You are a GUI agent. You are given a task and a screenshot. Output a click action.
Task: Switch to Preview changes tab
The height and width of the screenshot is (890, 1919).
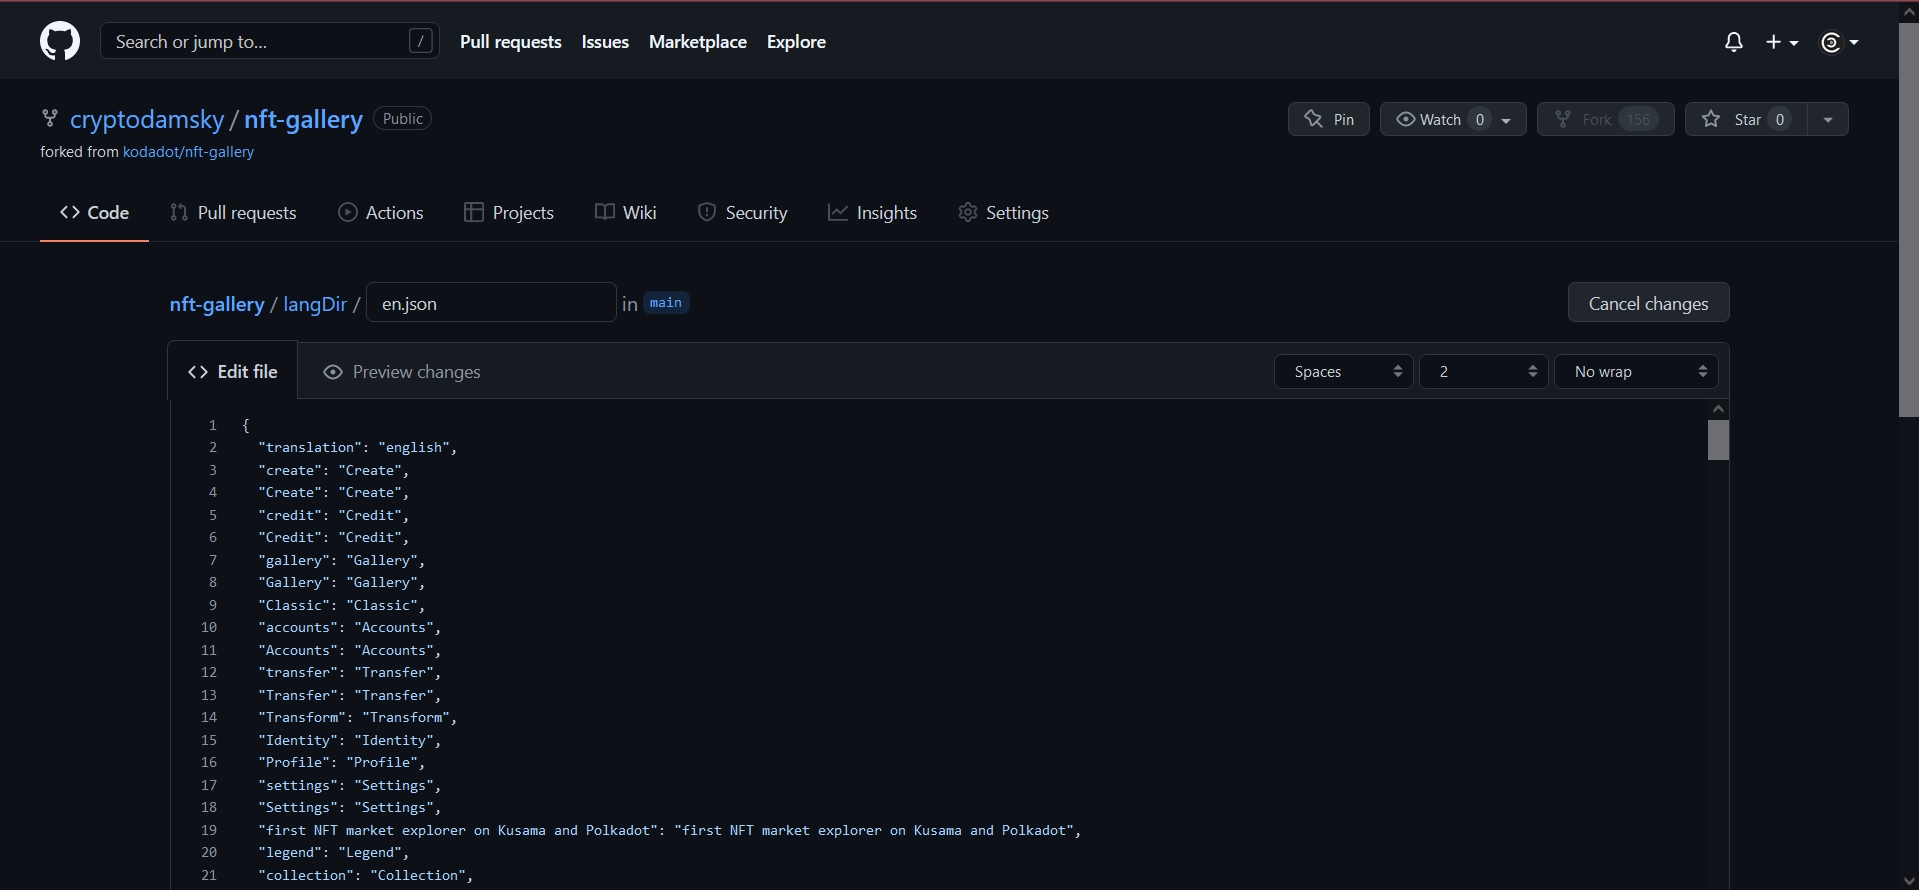tap(401, 372)
